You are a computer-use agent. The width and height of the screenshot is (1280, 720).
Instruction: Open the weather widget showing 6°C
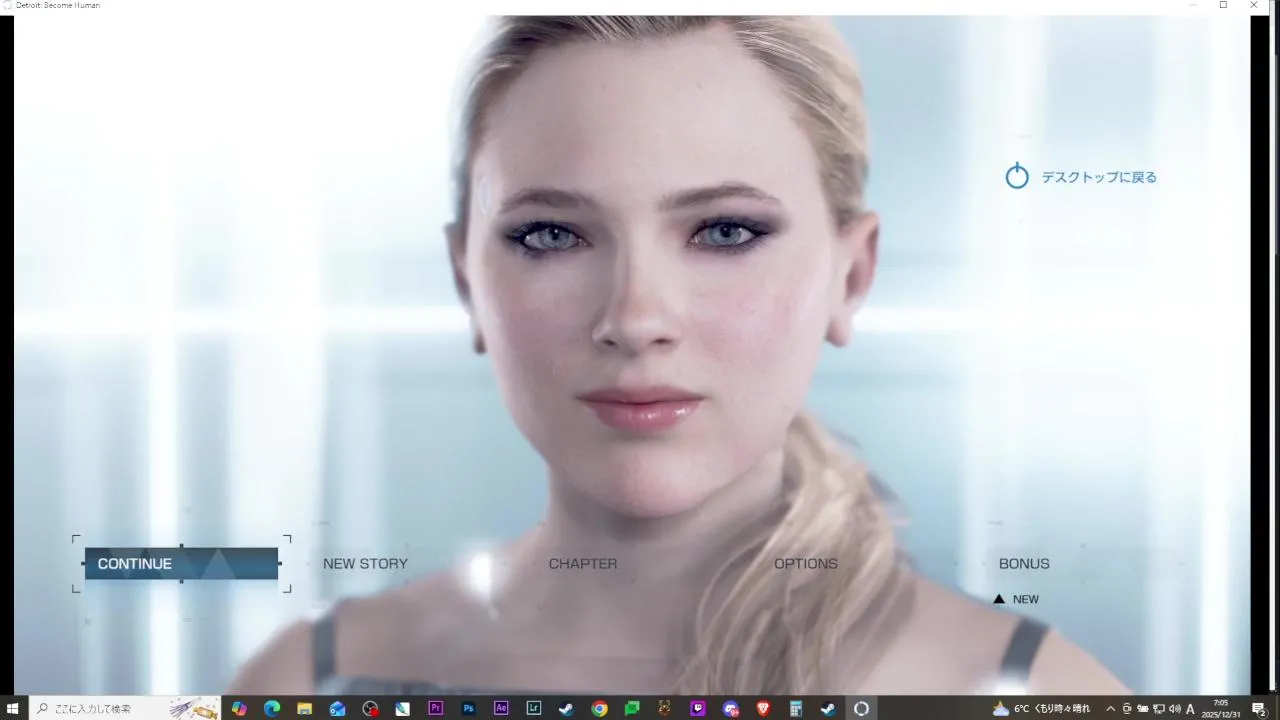(x=1041, y=709)
